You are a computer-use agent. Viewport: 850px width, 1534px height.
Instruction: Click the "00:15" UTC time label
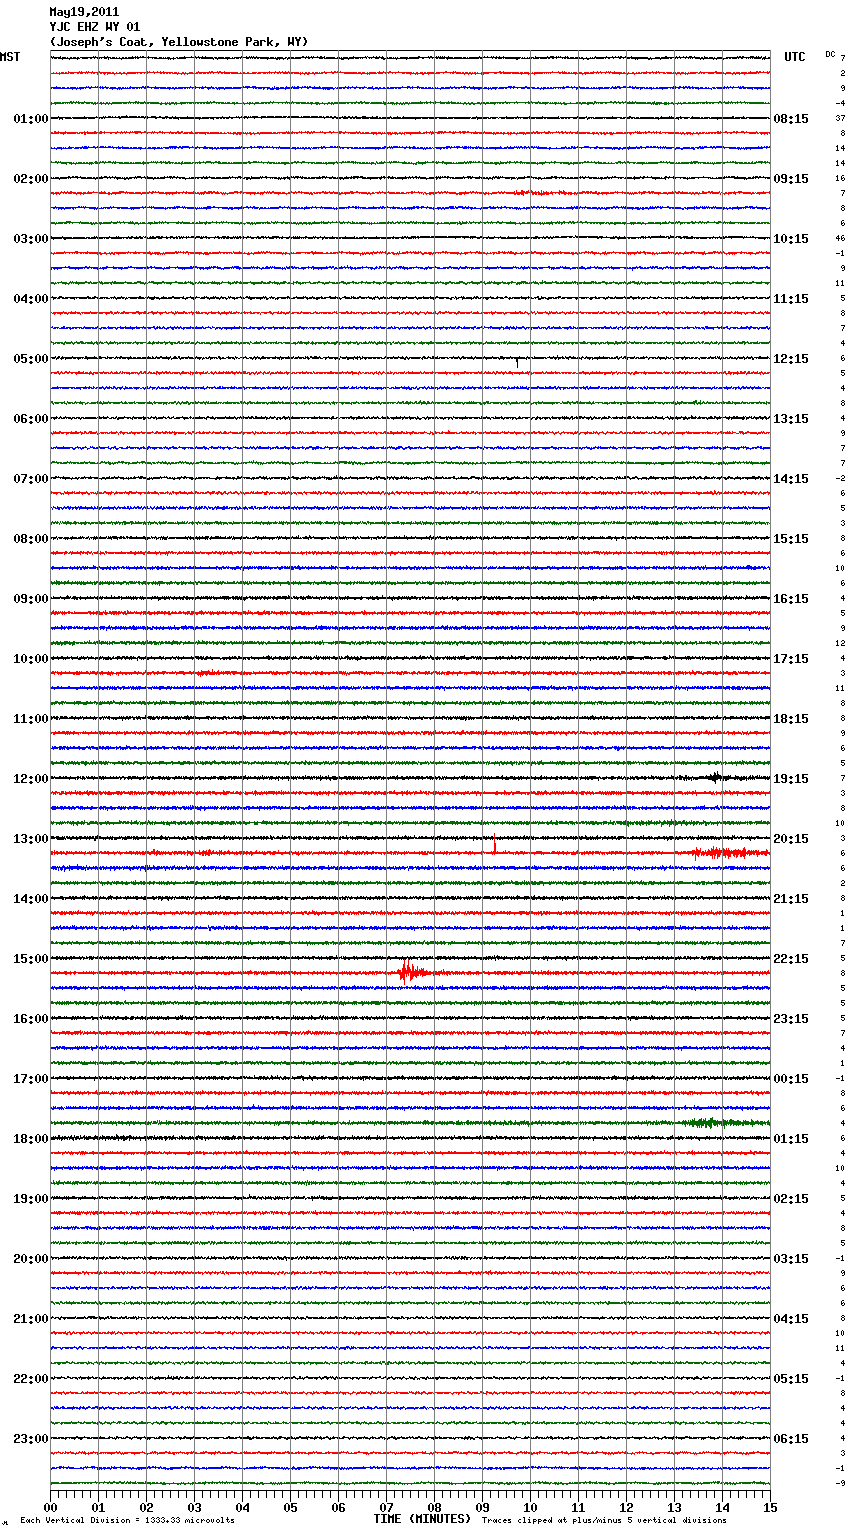click(x=791, y=1079)
